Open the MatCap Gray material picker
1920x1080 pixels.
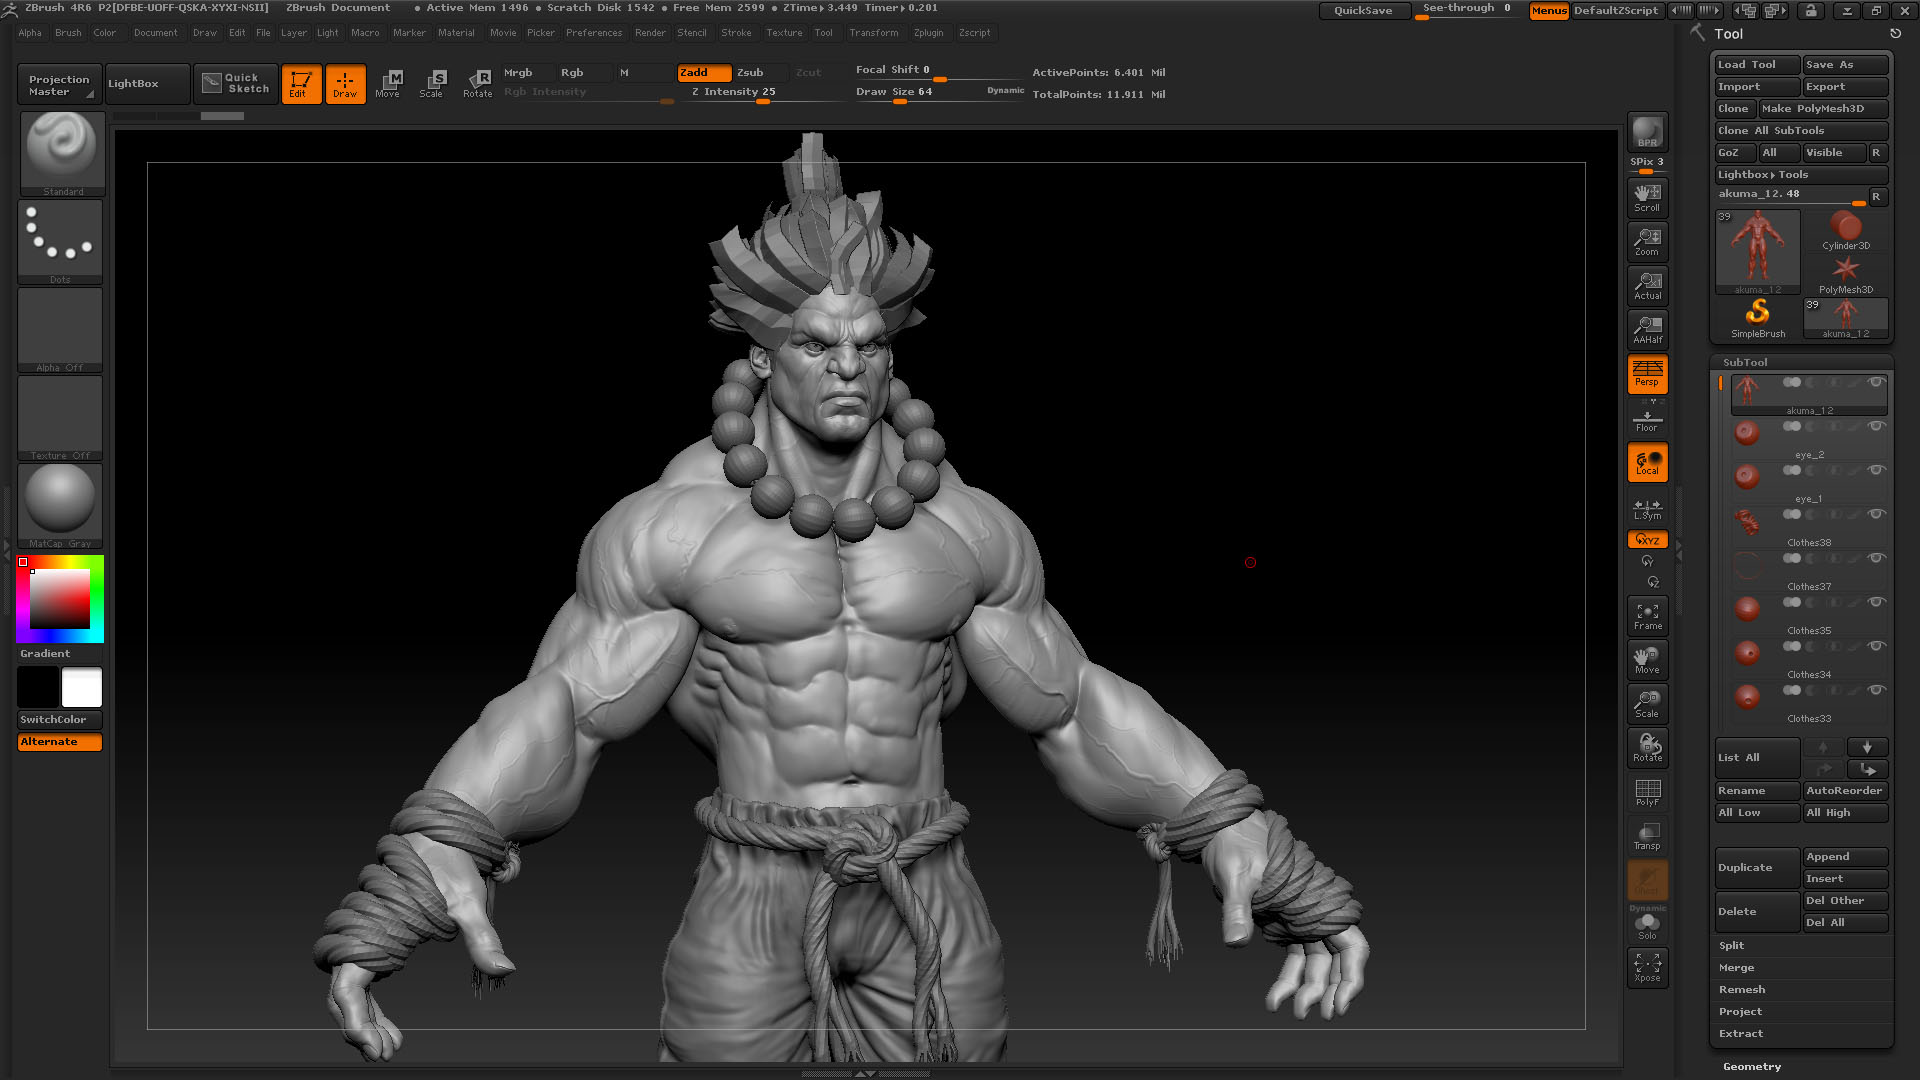[60, 506]
